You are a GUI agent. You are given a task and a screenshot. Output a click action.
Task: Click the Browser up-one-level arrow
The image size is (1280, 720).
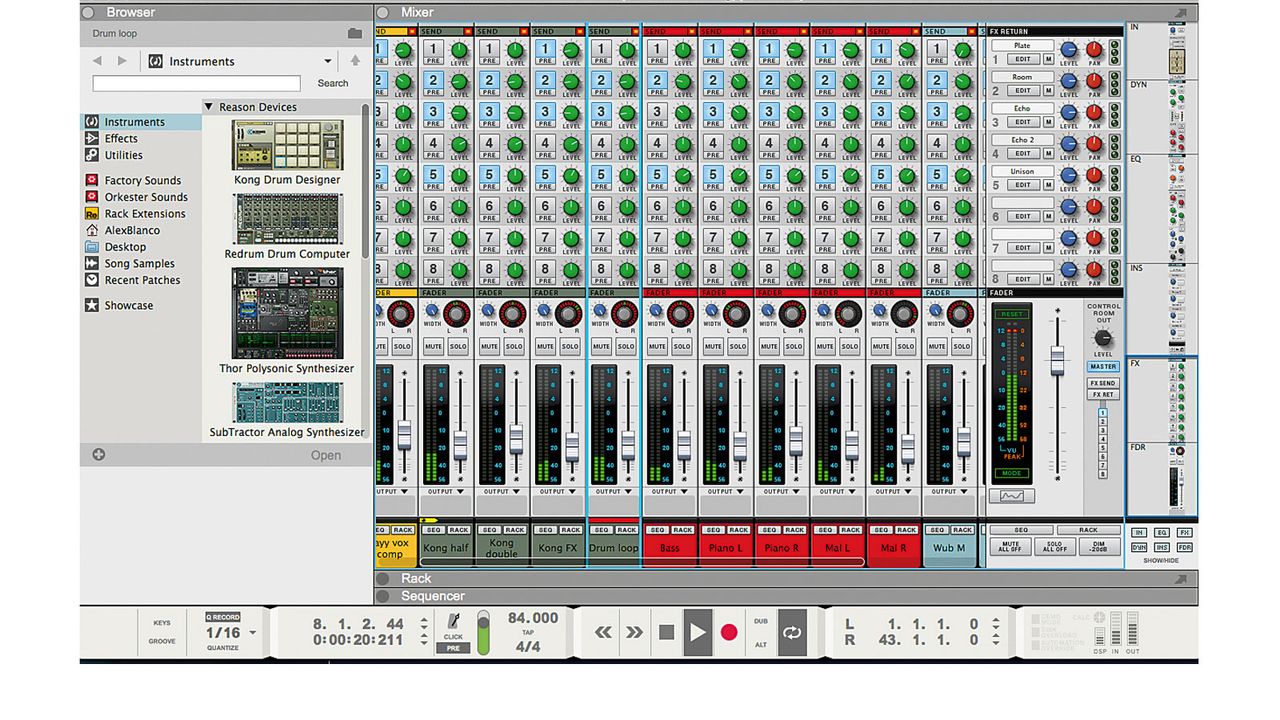(x=355, y=61)
